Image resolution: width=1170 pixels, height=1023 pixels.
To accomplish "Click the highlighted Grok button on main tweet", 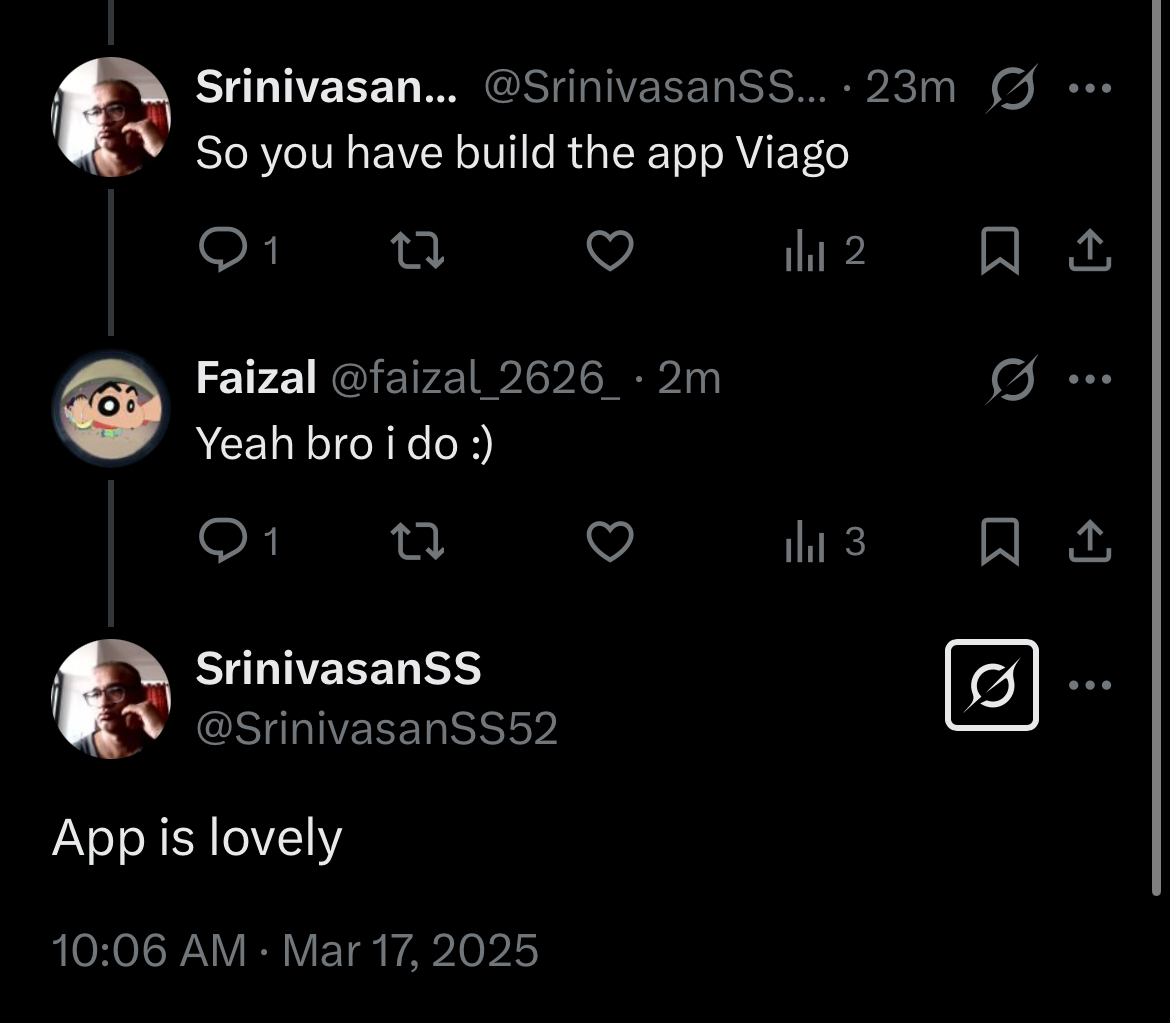I will (x=992, y=685).
